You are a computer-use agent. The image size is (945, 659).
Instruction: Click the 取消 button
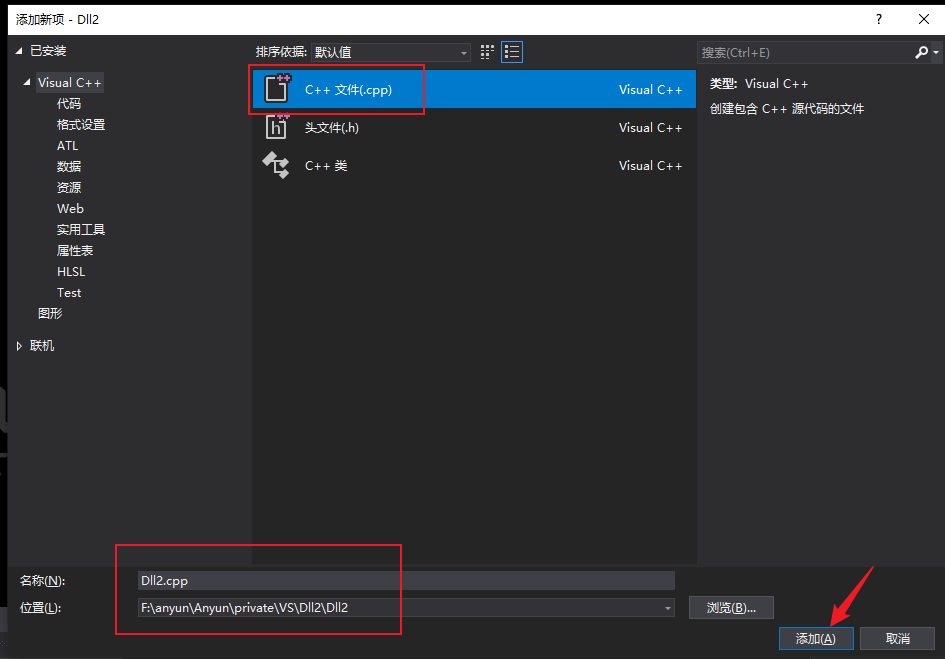897,639
